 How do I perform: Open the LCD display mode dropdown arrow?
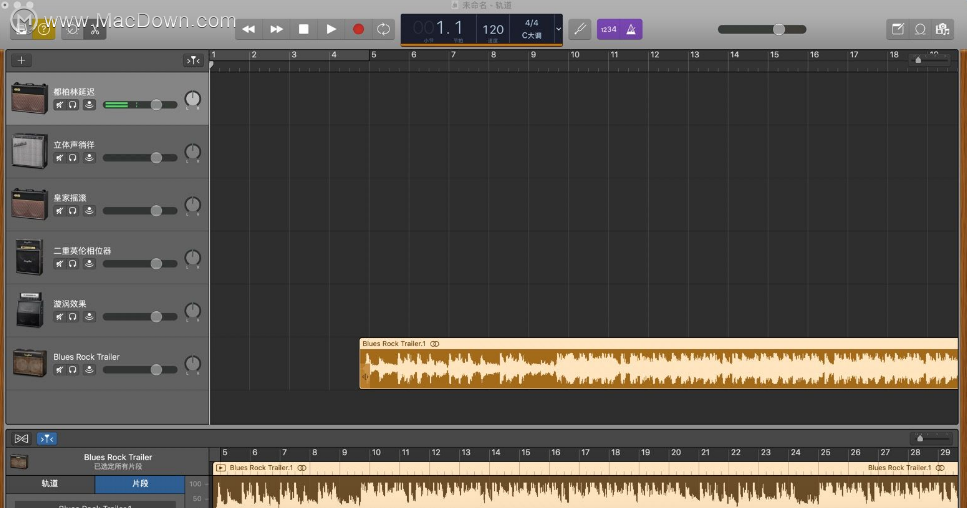558,29
